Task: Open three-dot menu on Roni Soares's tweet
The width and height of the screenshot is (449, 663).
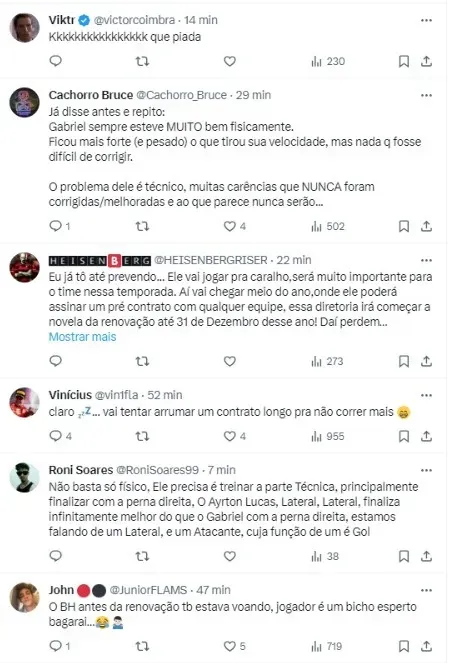Action: [x=426, y=470]
